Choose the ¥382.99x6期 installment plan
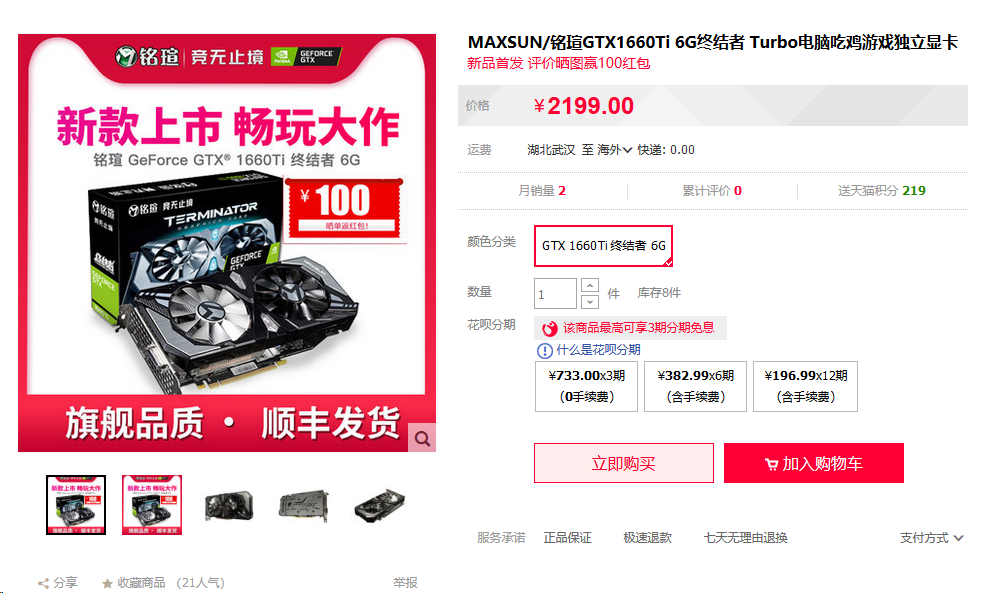The height and width of the screenshot is (593, 982). (695, 386)
